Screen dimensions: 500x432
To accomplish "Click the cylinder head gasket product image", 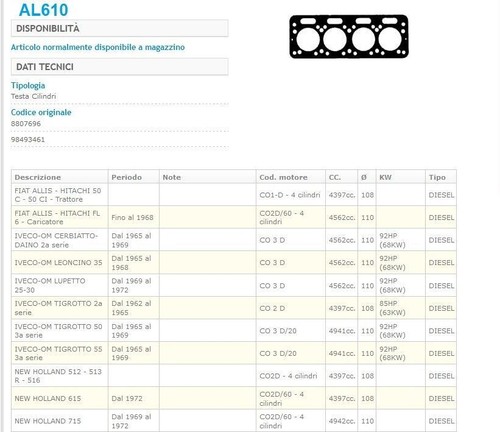I will (x=349, y=37).
